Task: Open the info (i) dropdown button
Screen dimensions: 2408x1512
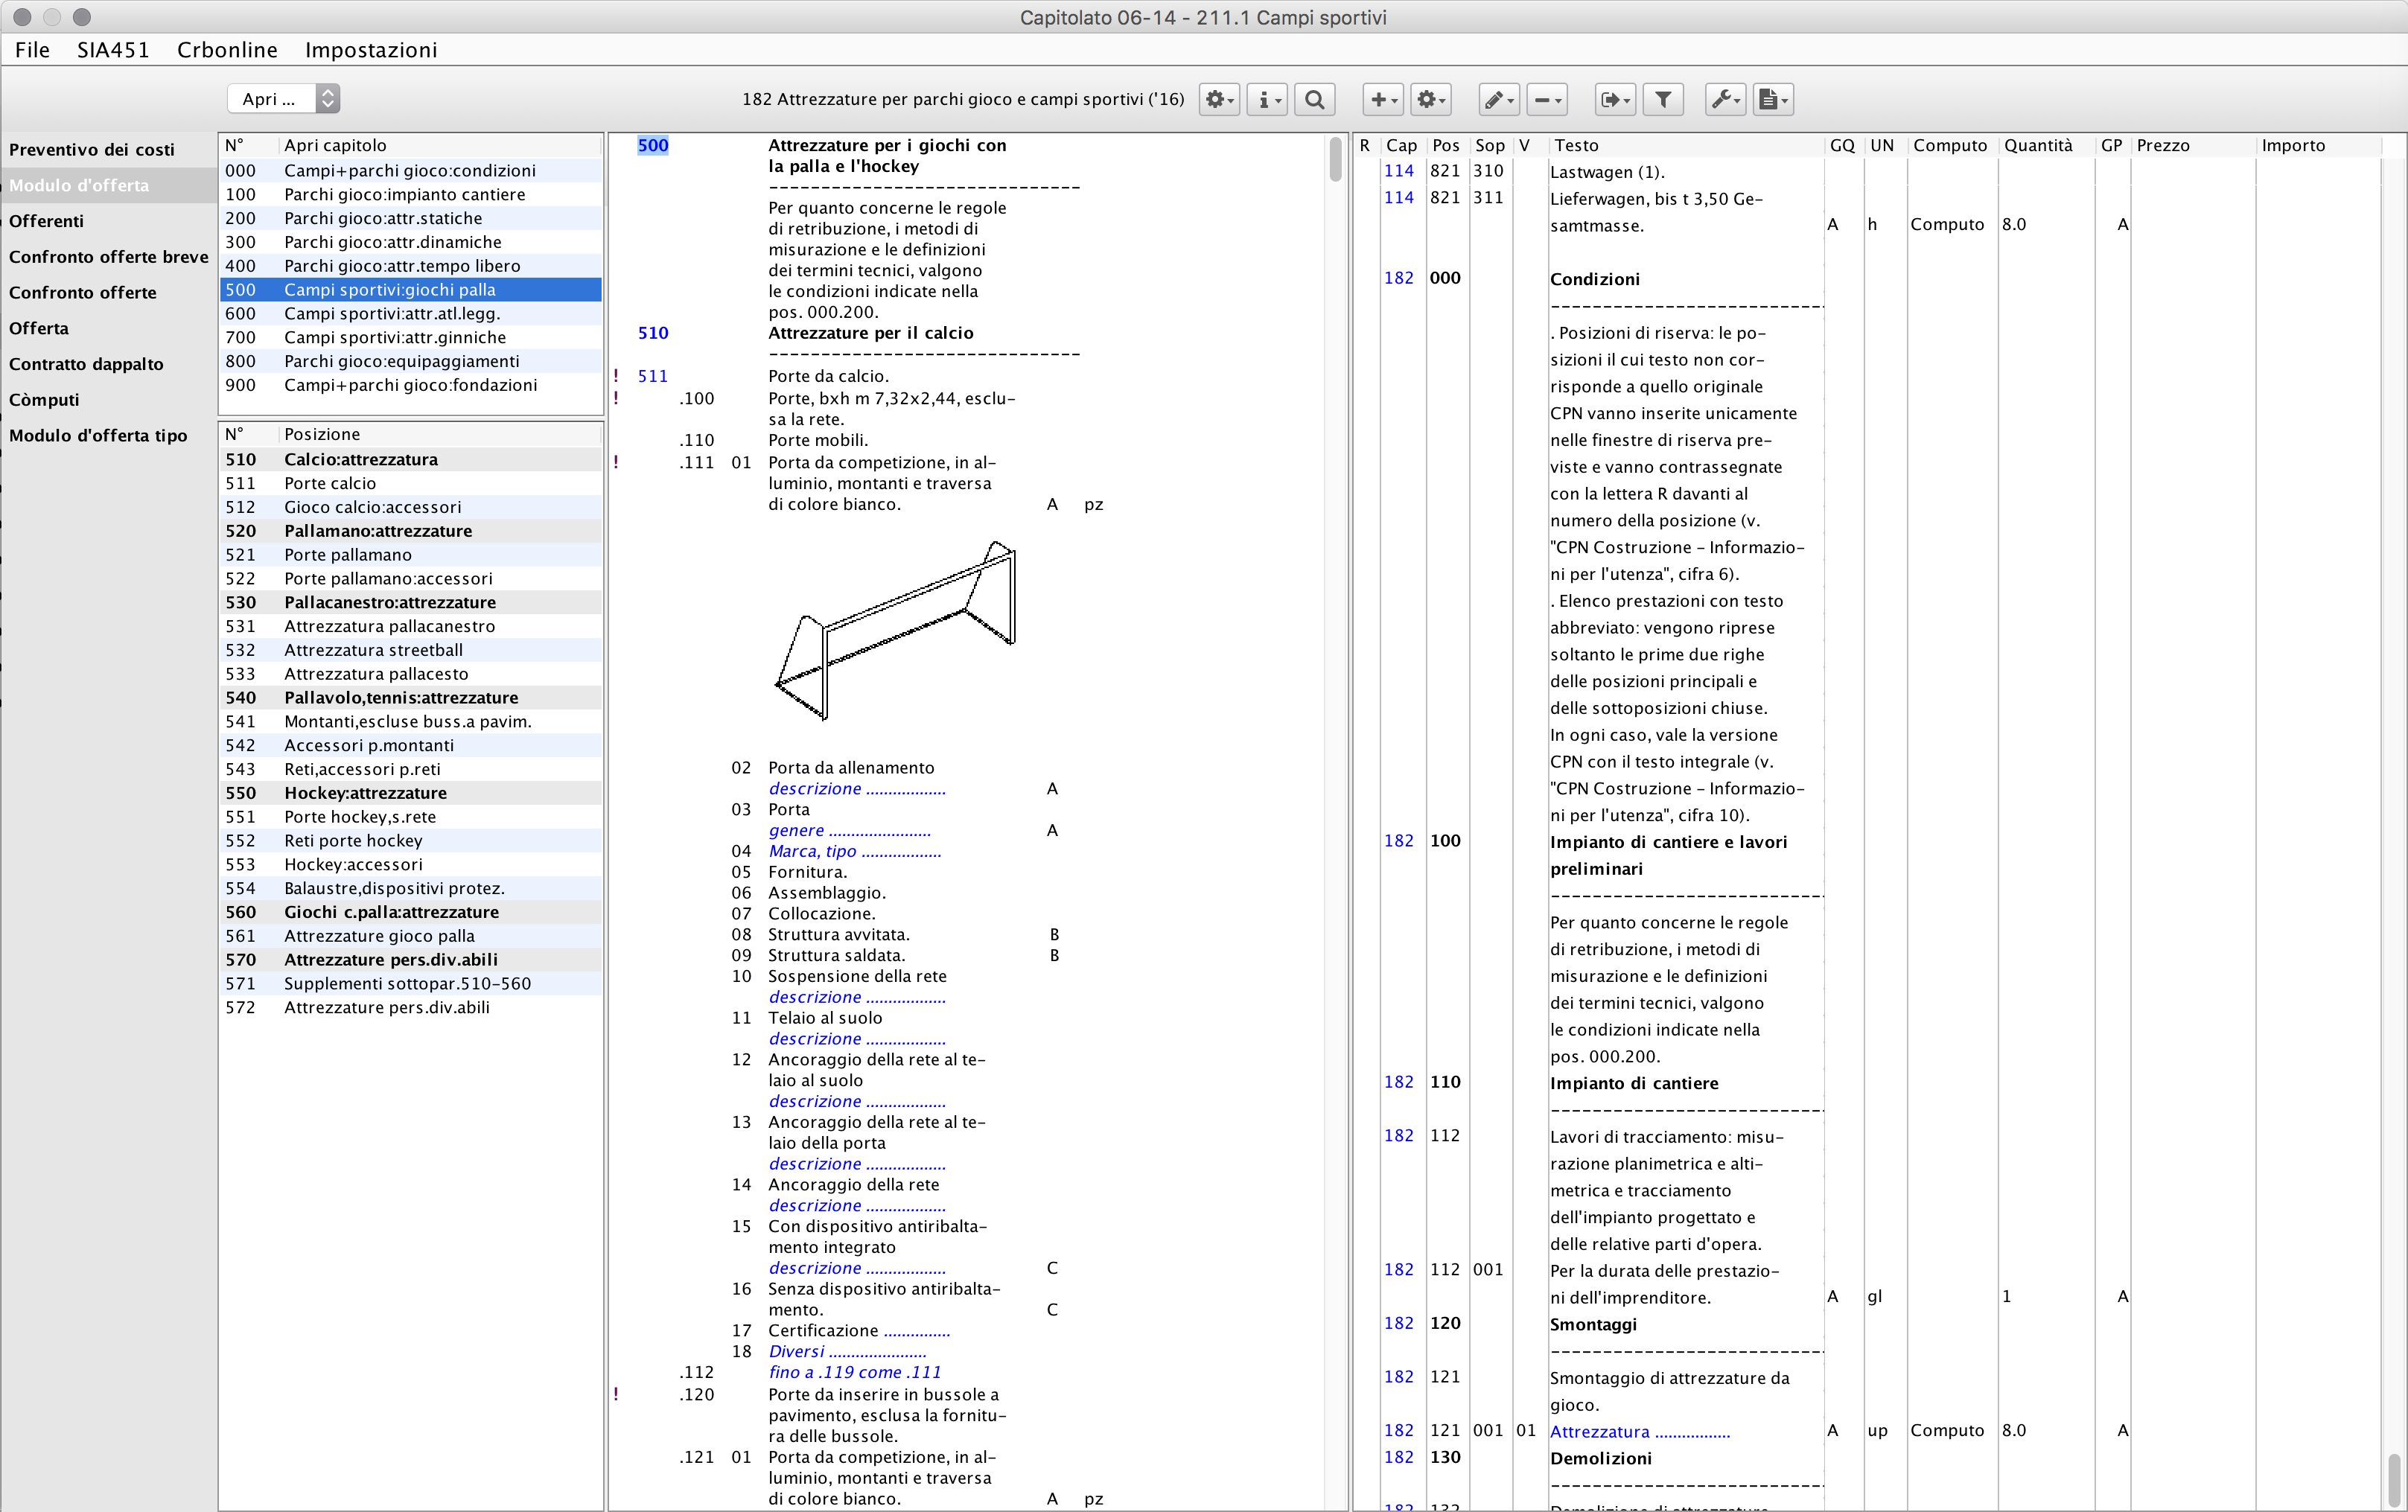Action: coord(1267,99)
